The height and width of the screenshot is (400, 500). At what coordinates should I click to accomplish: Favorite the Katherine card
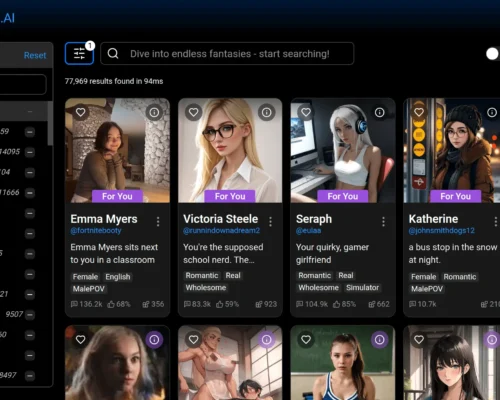click(419, 112)
